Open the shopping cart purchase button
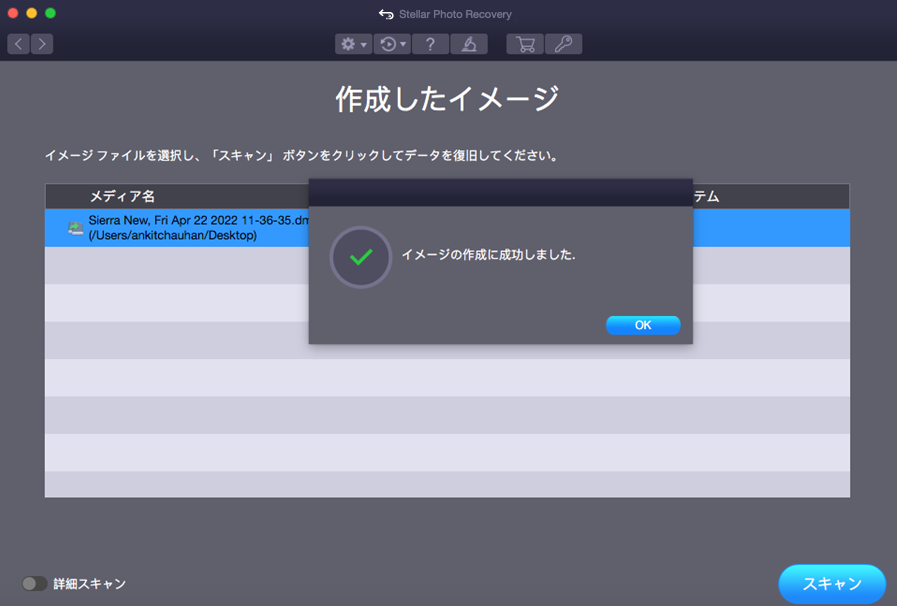 click(525, 44)
